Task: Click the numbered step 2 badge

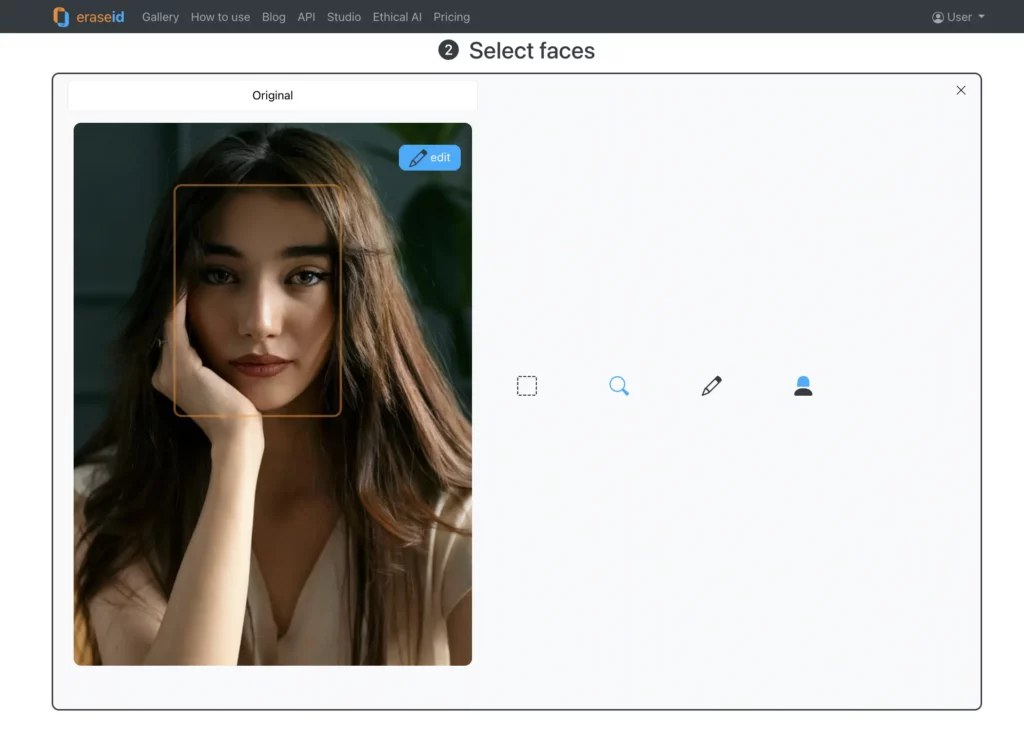Action: [449, 50]
